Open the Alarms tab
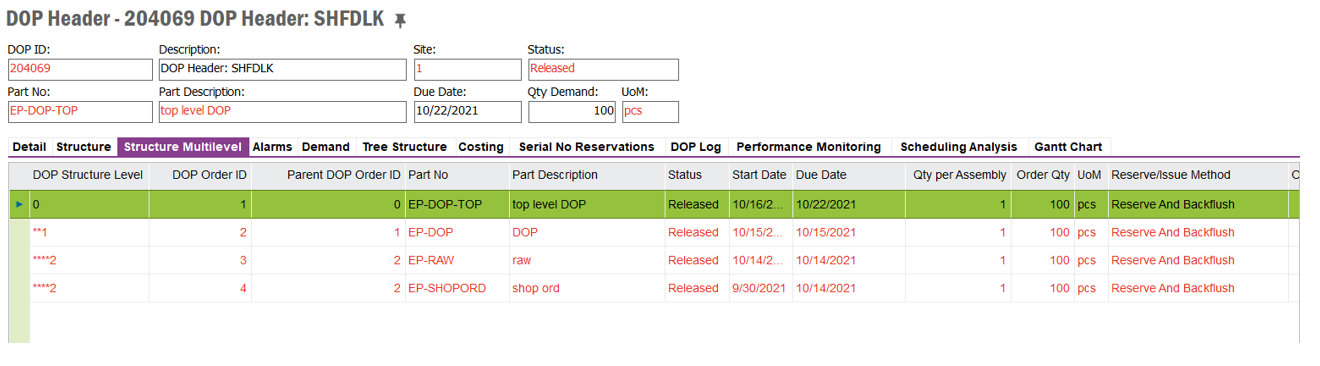This screenshot has height=366, width=1320. point(272,147)
